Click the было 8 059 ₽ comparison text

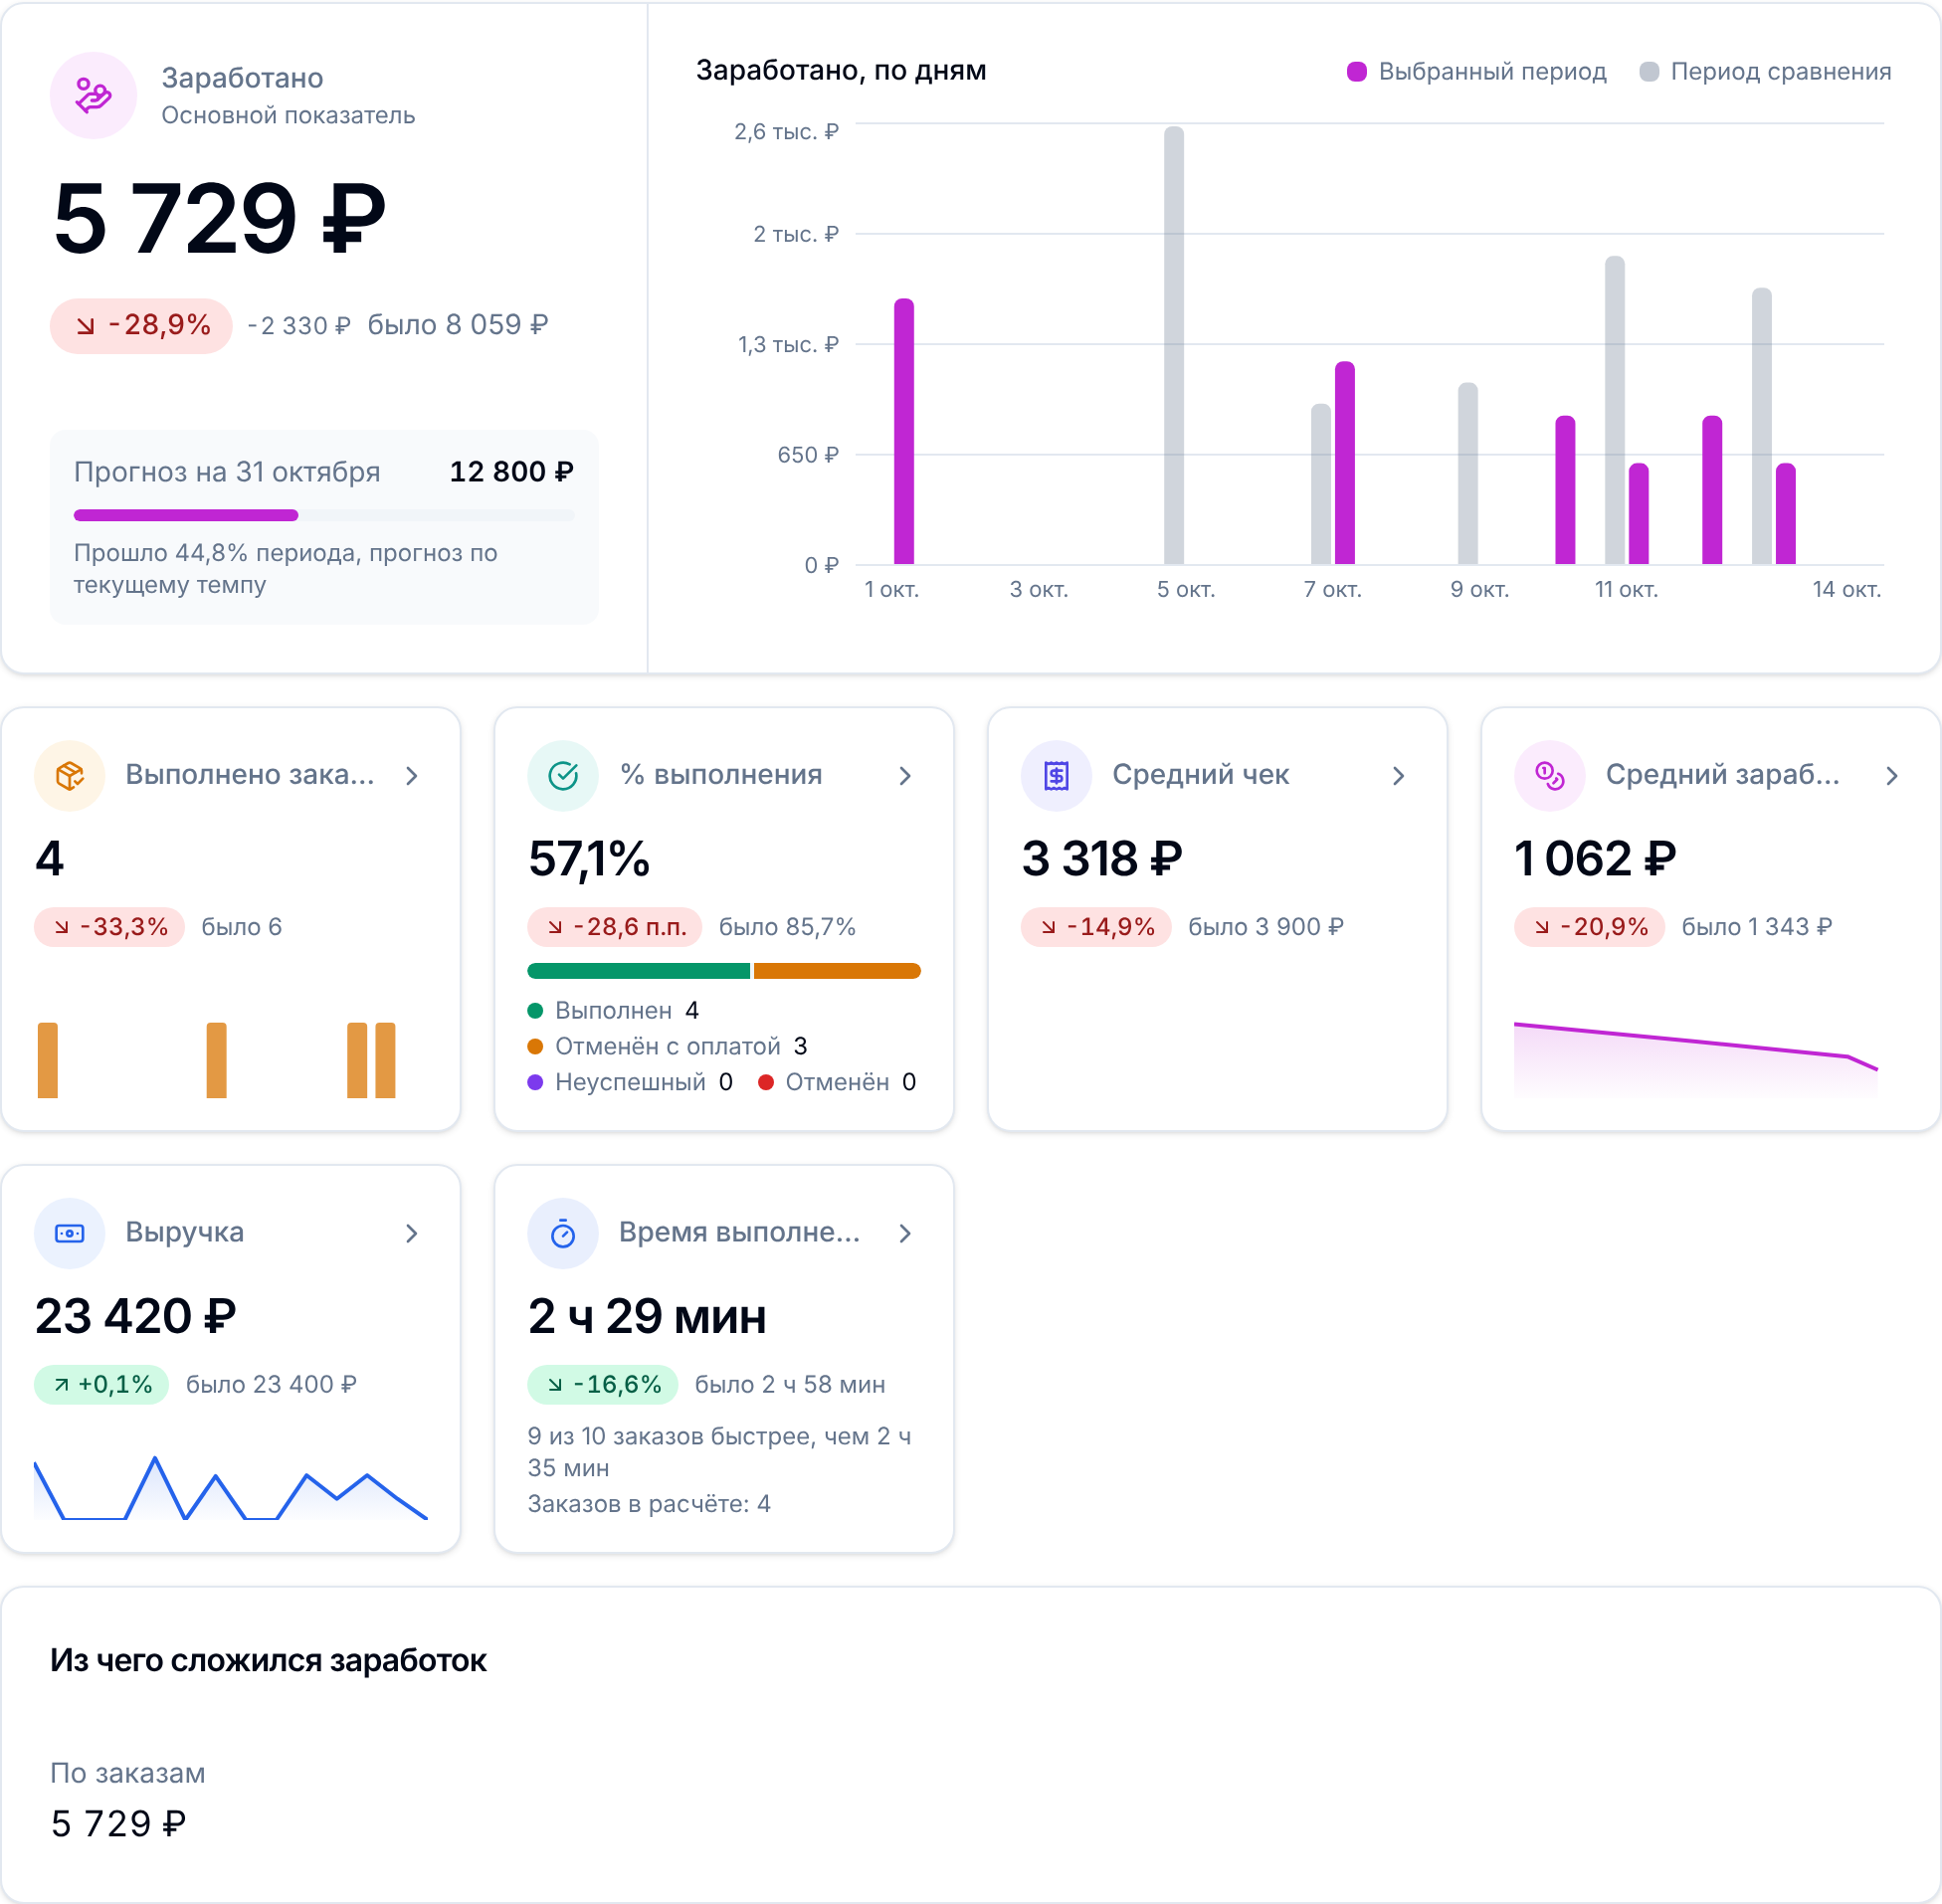point(458,325)
